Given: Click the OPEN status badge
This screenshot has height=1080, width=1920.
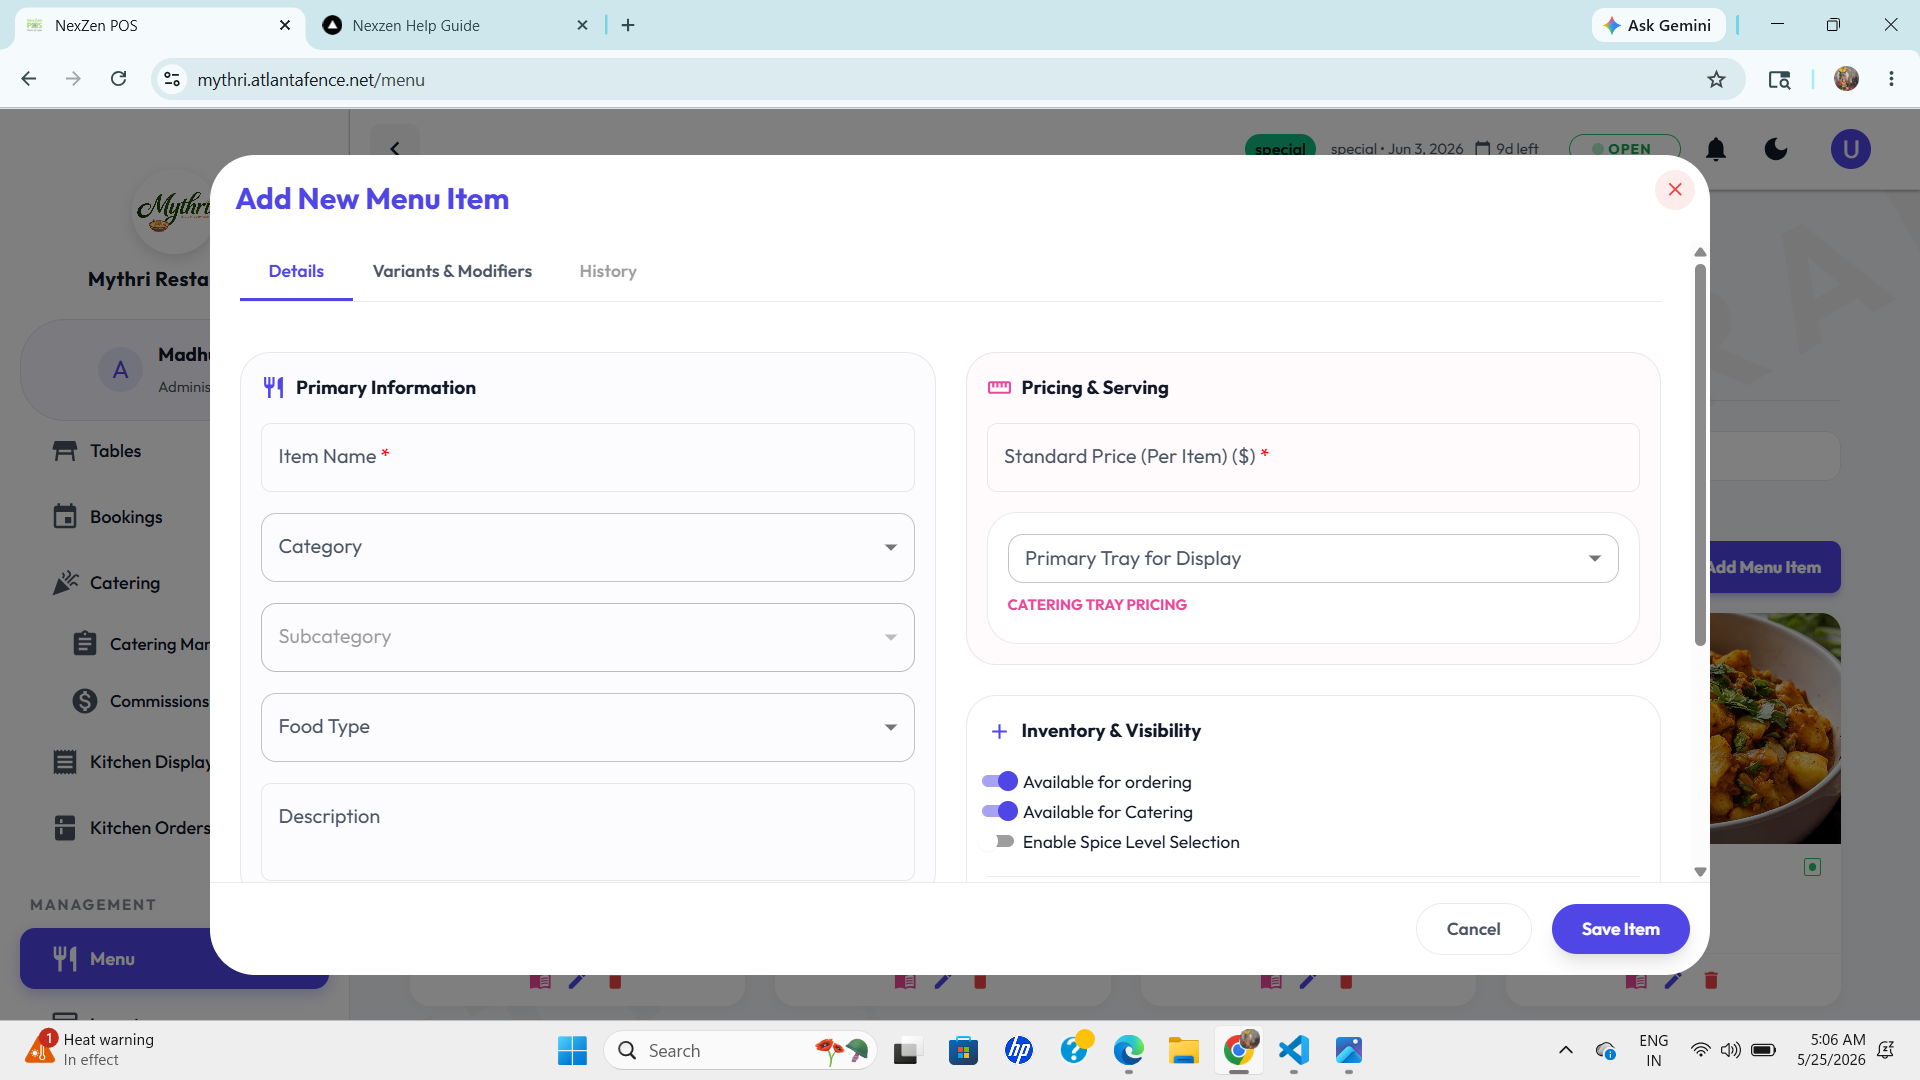Looking at the screenshot, I should (x=1624, y=149).
